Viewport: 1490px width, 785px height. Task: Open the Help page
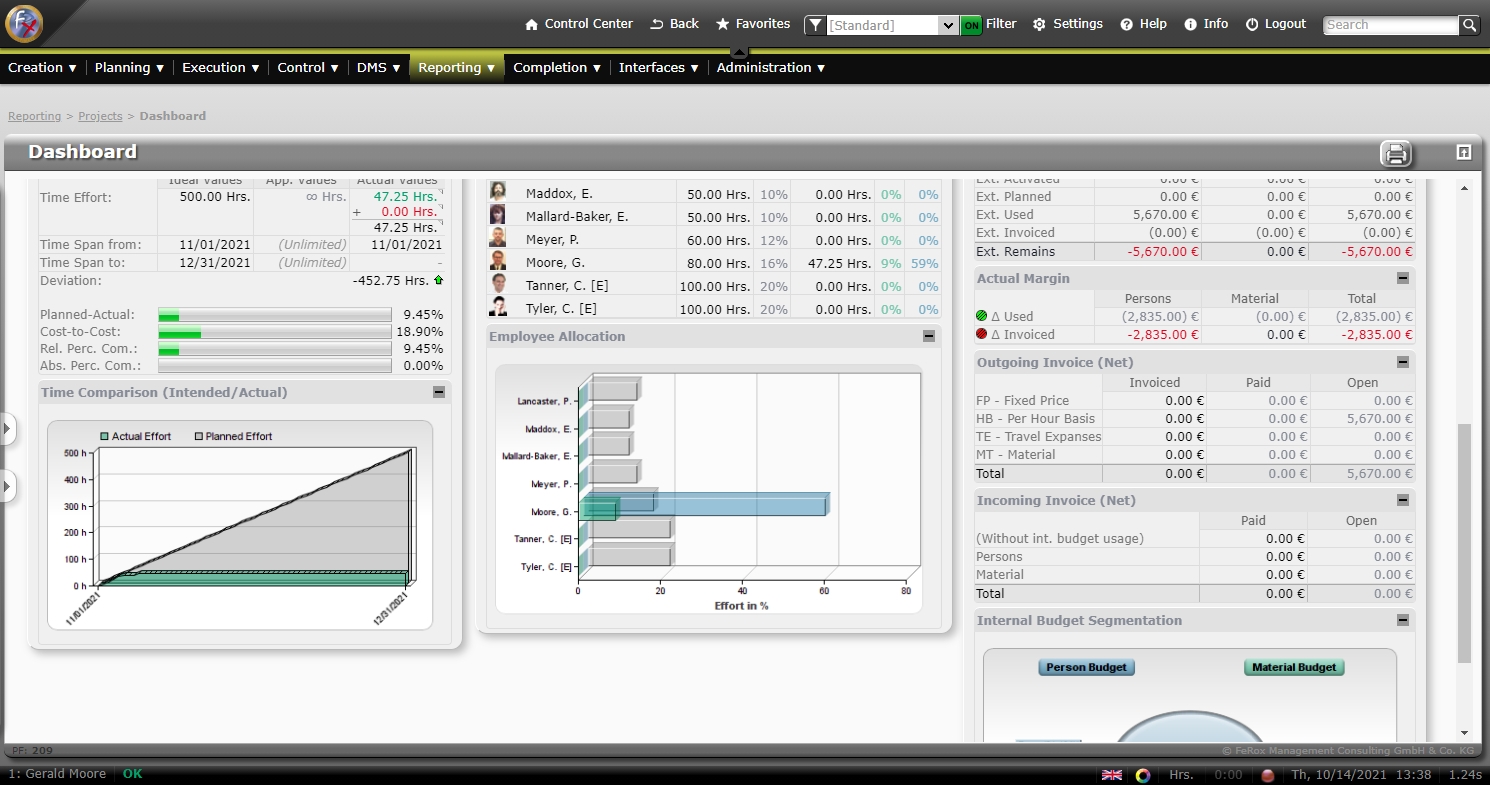click(x=1143, y=24)
